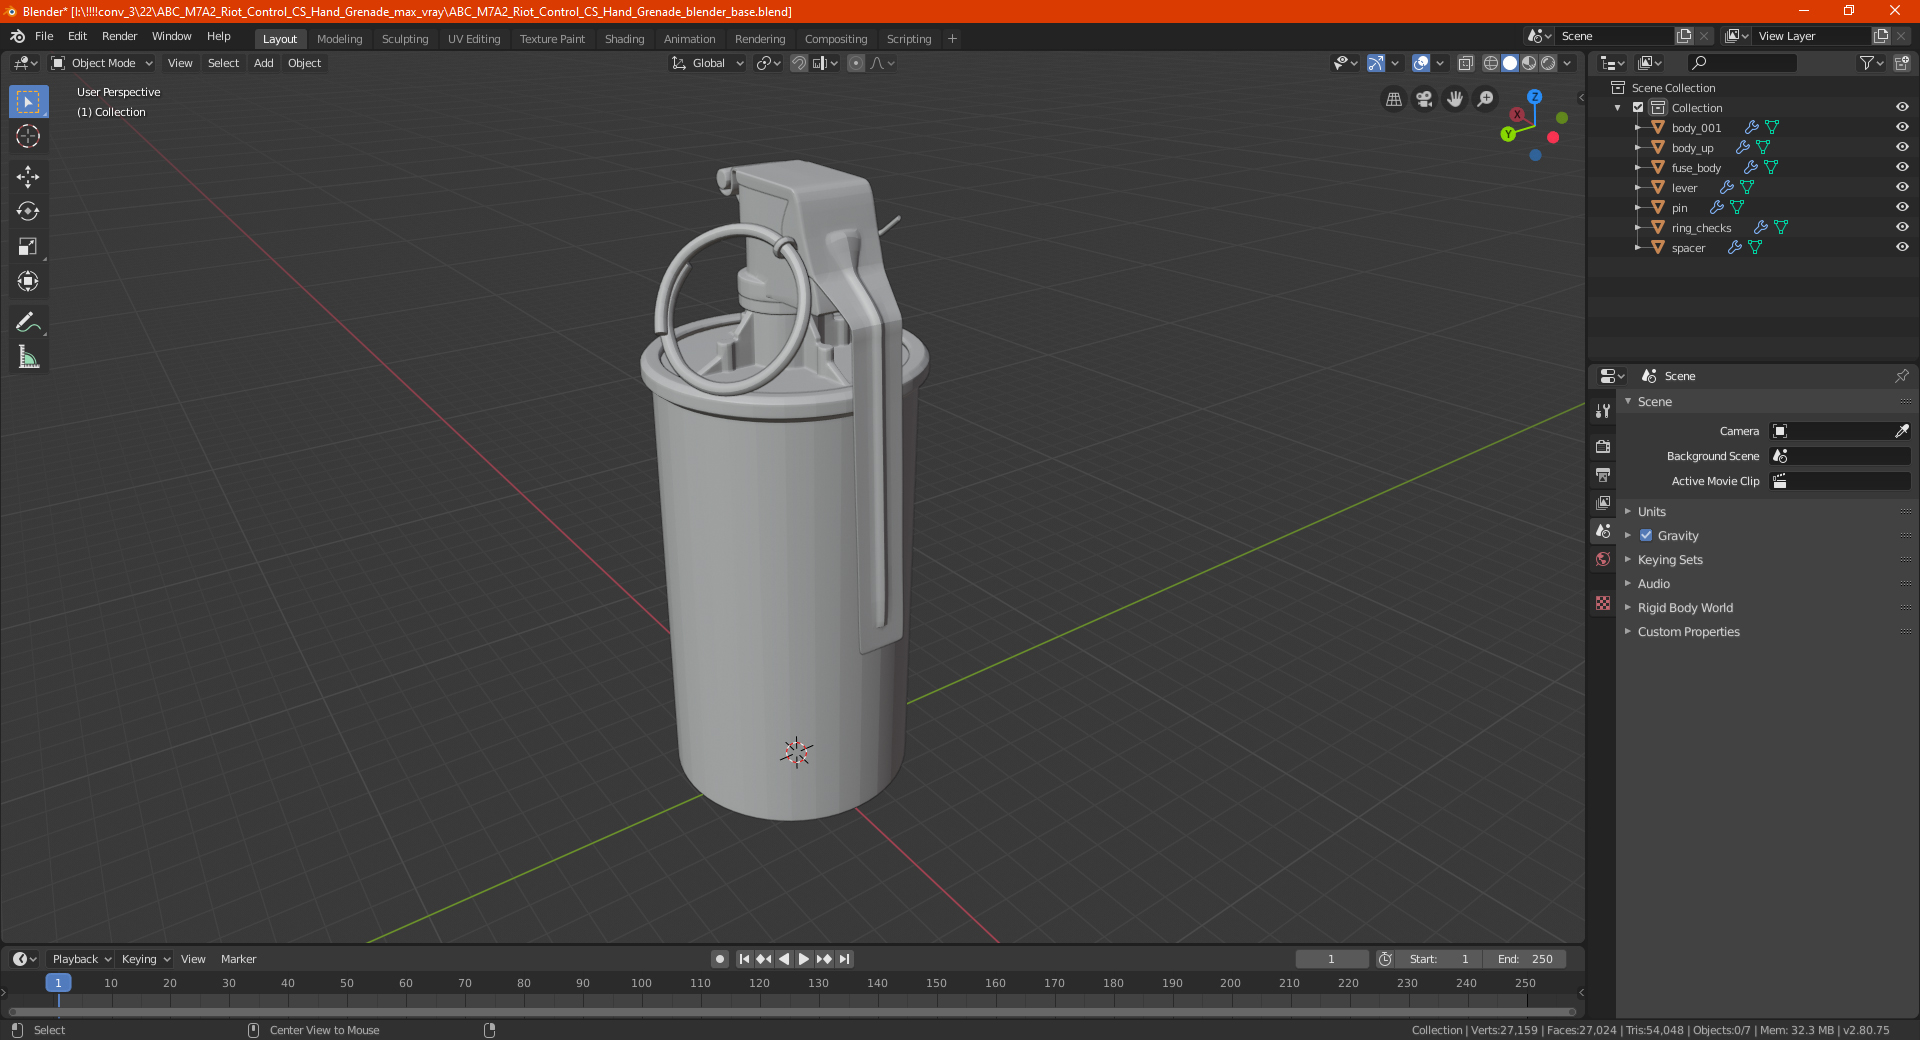Open Texture properties tab icon
1920x1040 pixels.
click(x=1603, y=603)
